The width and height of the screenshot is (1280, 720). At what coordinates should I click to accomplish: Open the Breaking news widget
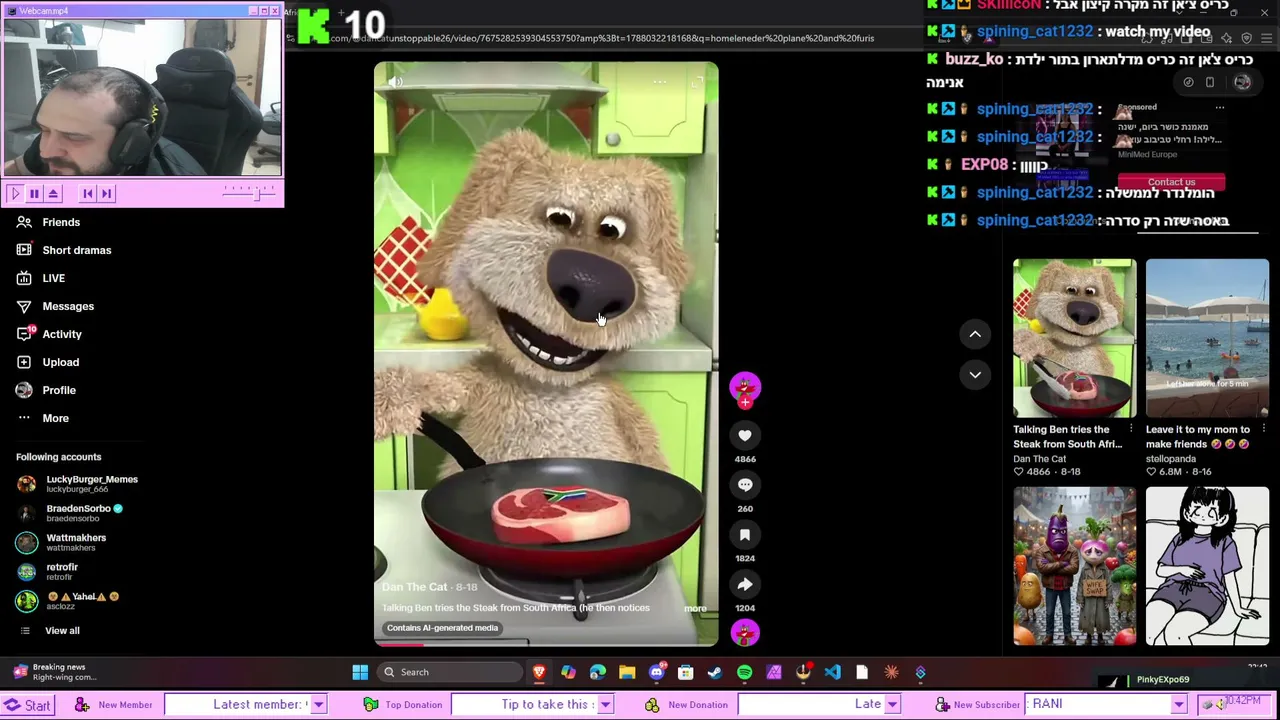click(x=55, y=672)
